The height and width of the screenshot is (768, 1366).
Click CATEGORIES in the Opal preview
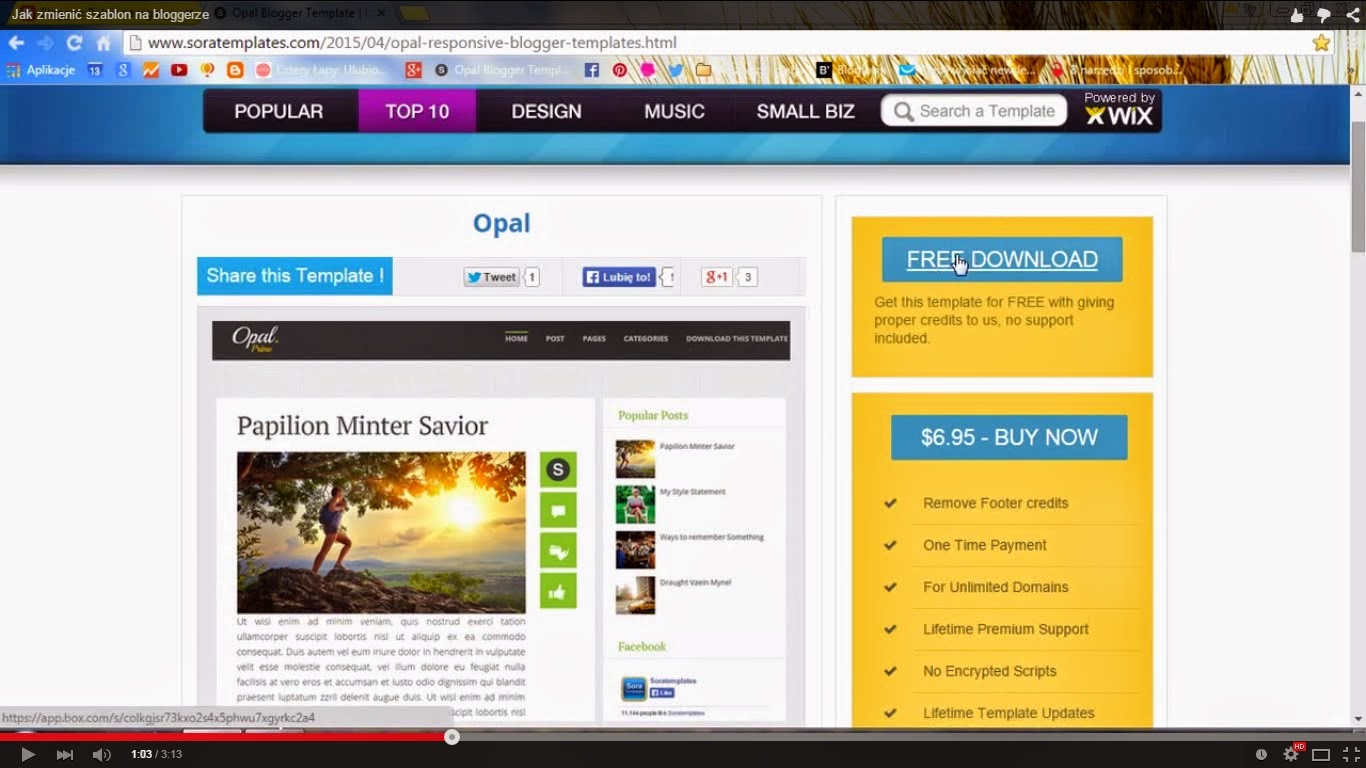coord(646,338)
